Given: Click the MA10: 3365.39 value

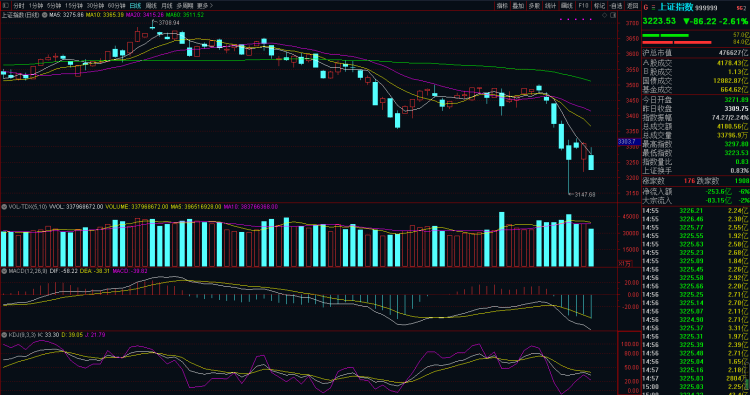Looking at the screenshot, I should [105, 15].
